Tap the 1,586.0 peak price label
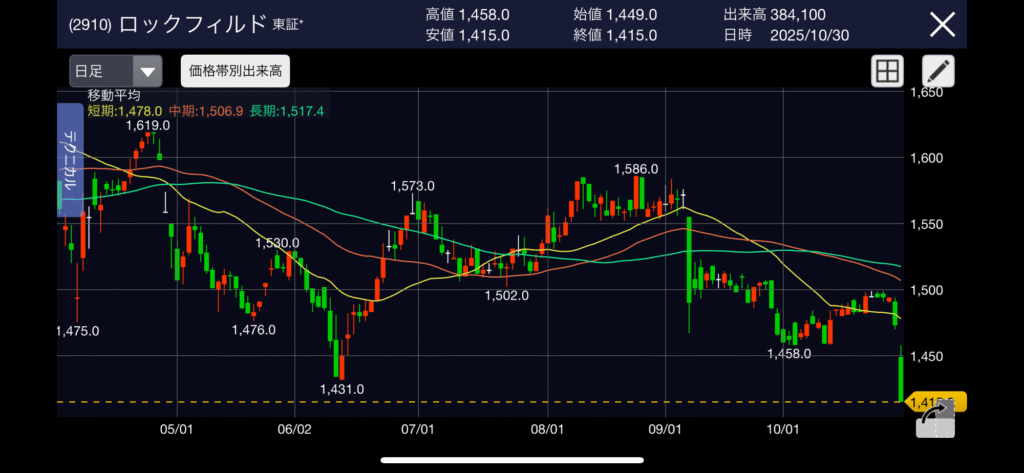This screenshot has height=473, width=1024. click(x=636, y=169)
